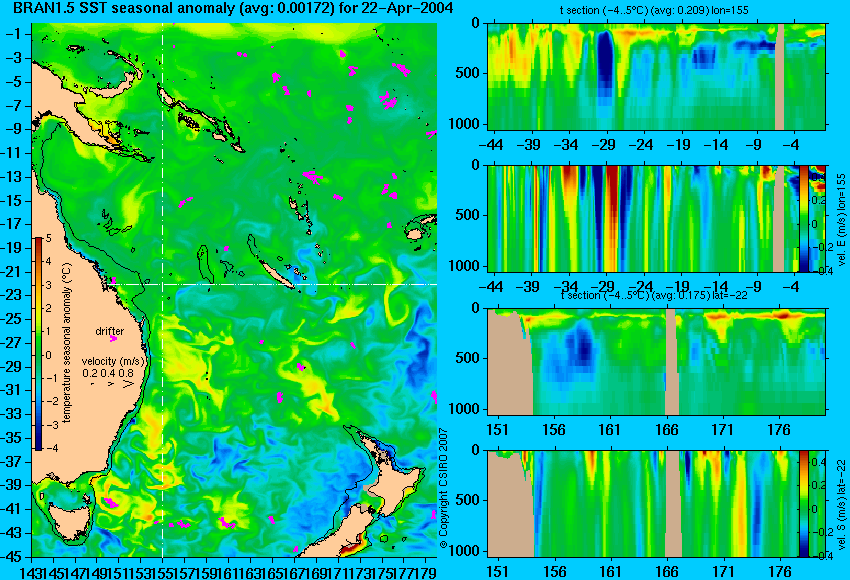The image size is (850, 580).
Task: Click the '1000' depth tick of the lon=155 temperature section
Action: [464, 124]
